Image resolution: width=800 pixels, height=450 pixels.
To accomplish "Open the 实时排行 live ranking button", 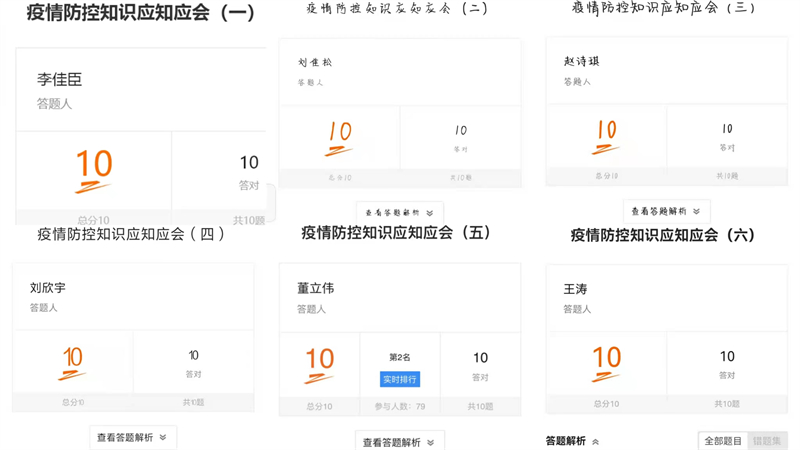I will click(x=400, y=379).
